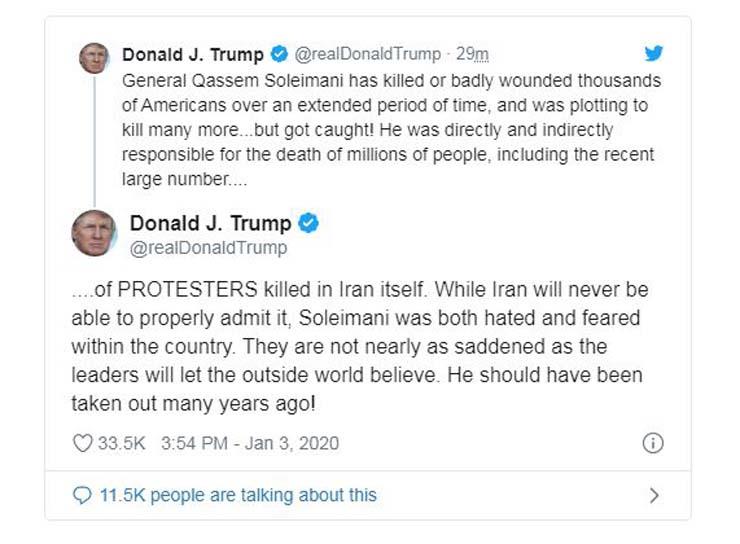This screenshot has height=544, width=740.
Task: Open the @realDonaldTrump handle in the parent tweet
Action: click(367, 54)
